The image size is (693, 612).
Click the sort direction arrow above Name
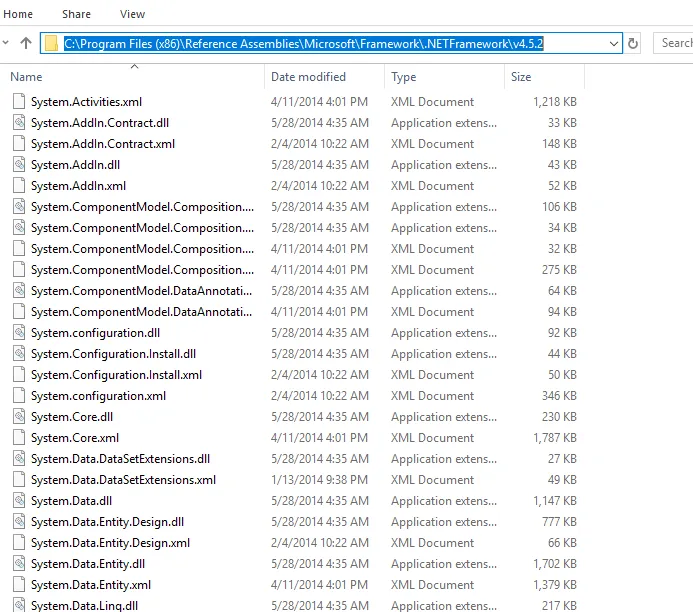click(x=135, y=66)
